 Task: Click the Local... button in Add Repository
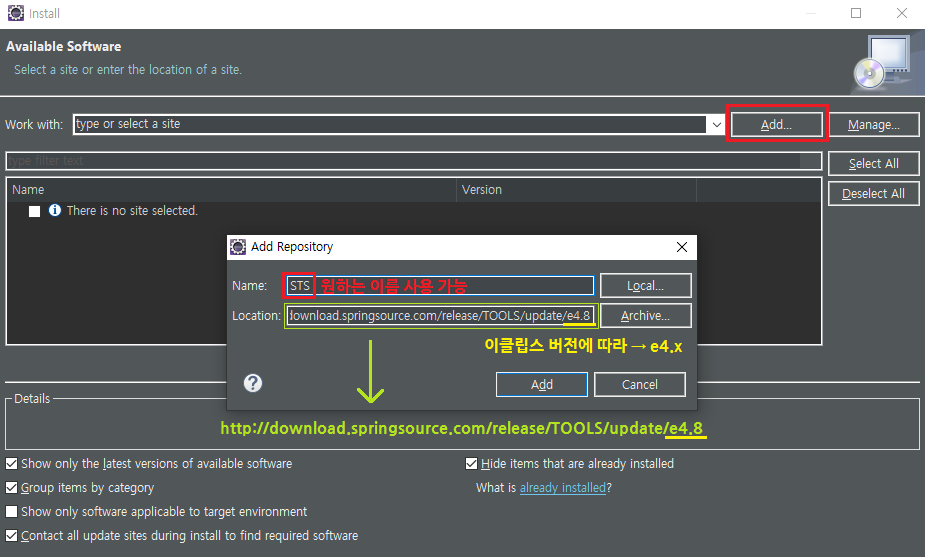click(x=645, y=286)
